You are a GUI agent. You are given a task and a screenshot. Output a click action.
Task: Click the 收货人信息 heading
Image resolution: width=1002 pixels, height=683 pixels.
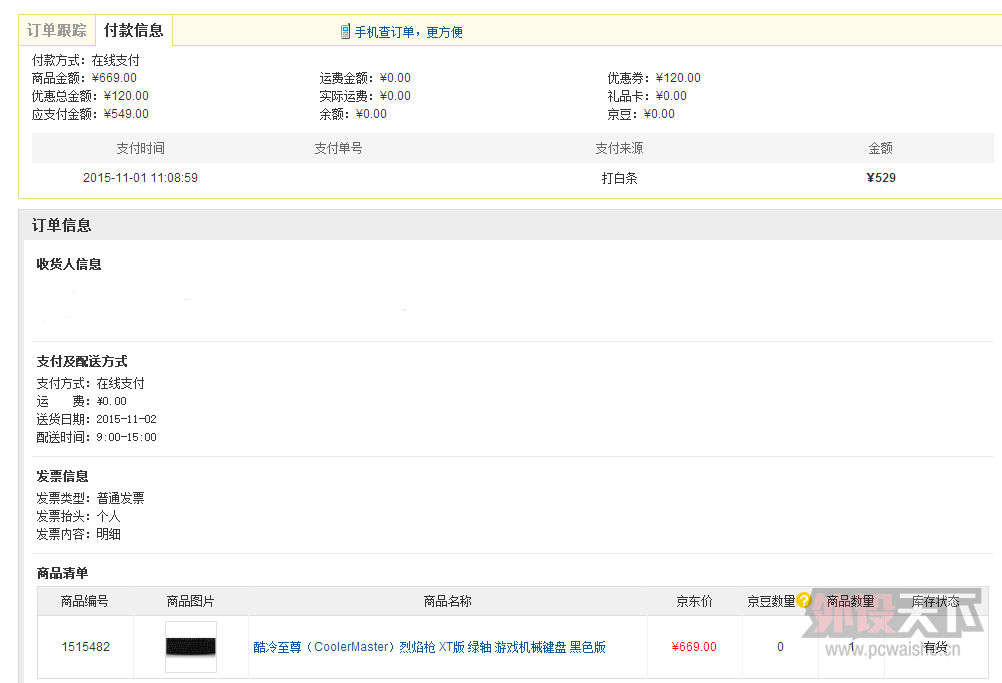tap(69, 264)
